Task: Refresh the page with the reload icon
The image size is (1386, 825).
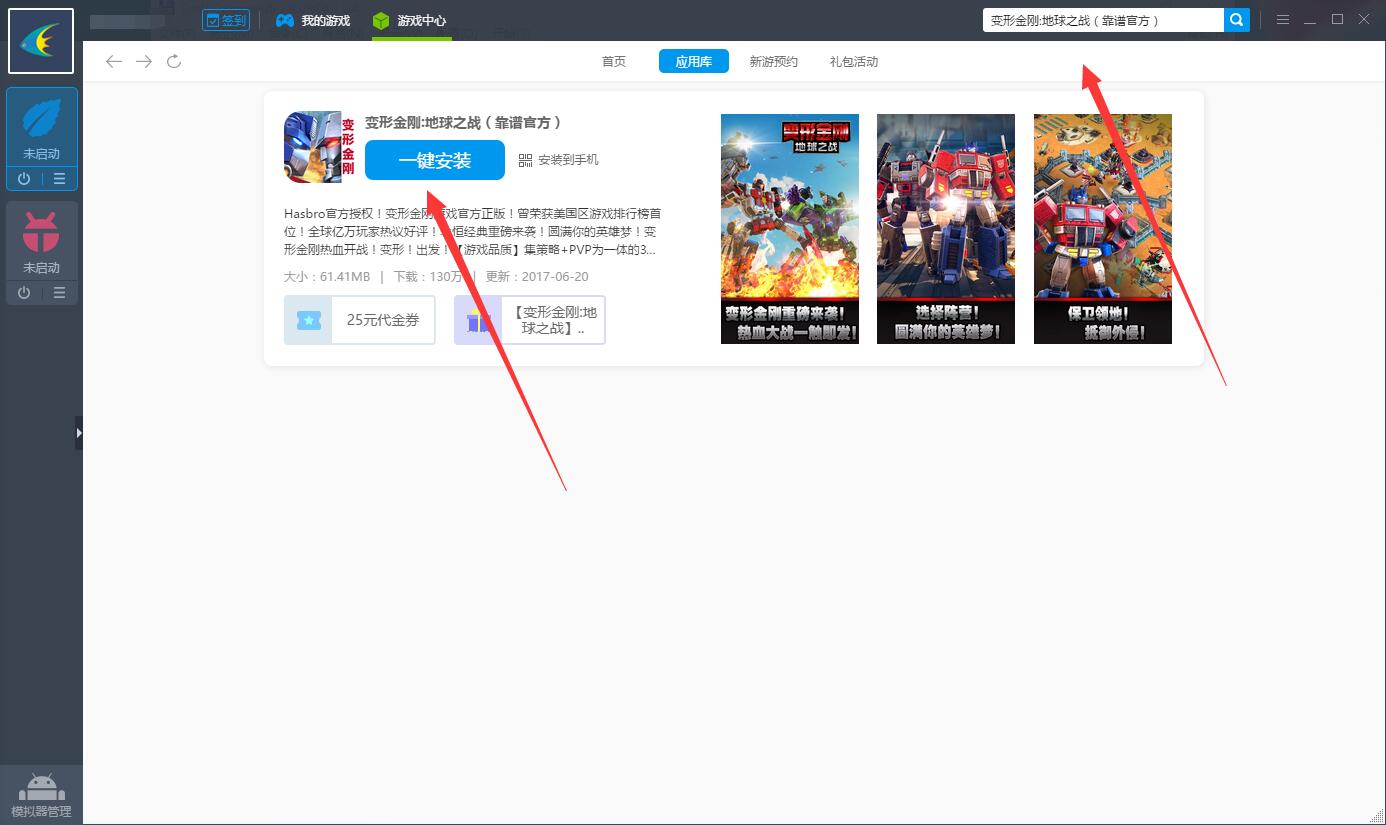Action: pos(174,62)
